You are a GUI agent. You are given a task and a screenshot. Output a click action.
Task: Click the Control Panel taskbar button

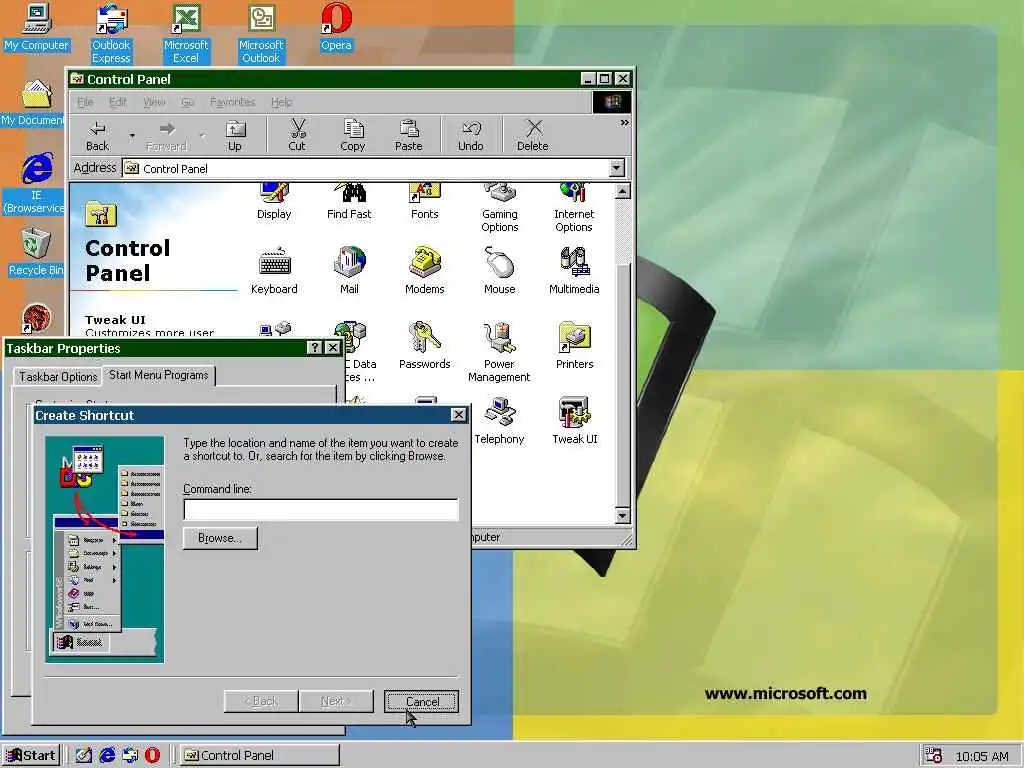[x=259, y=755]
